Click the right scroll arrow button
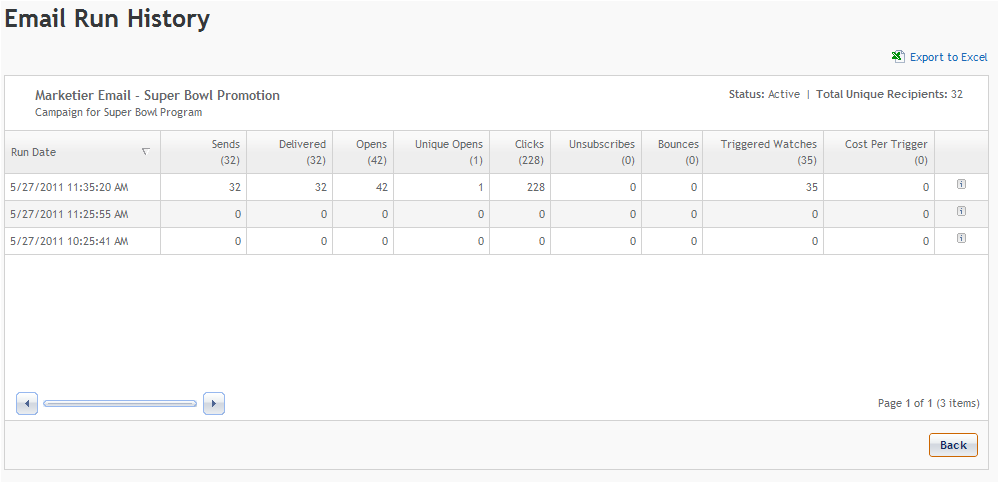This screenshot has width=999, height=483. pyautogui.click(x=214, y=403)
